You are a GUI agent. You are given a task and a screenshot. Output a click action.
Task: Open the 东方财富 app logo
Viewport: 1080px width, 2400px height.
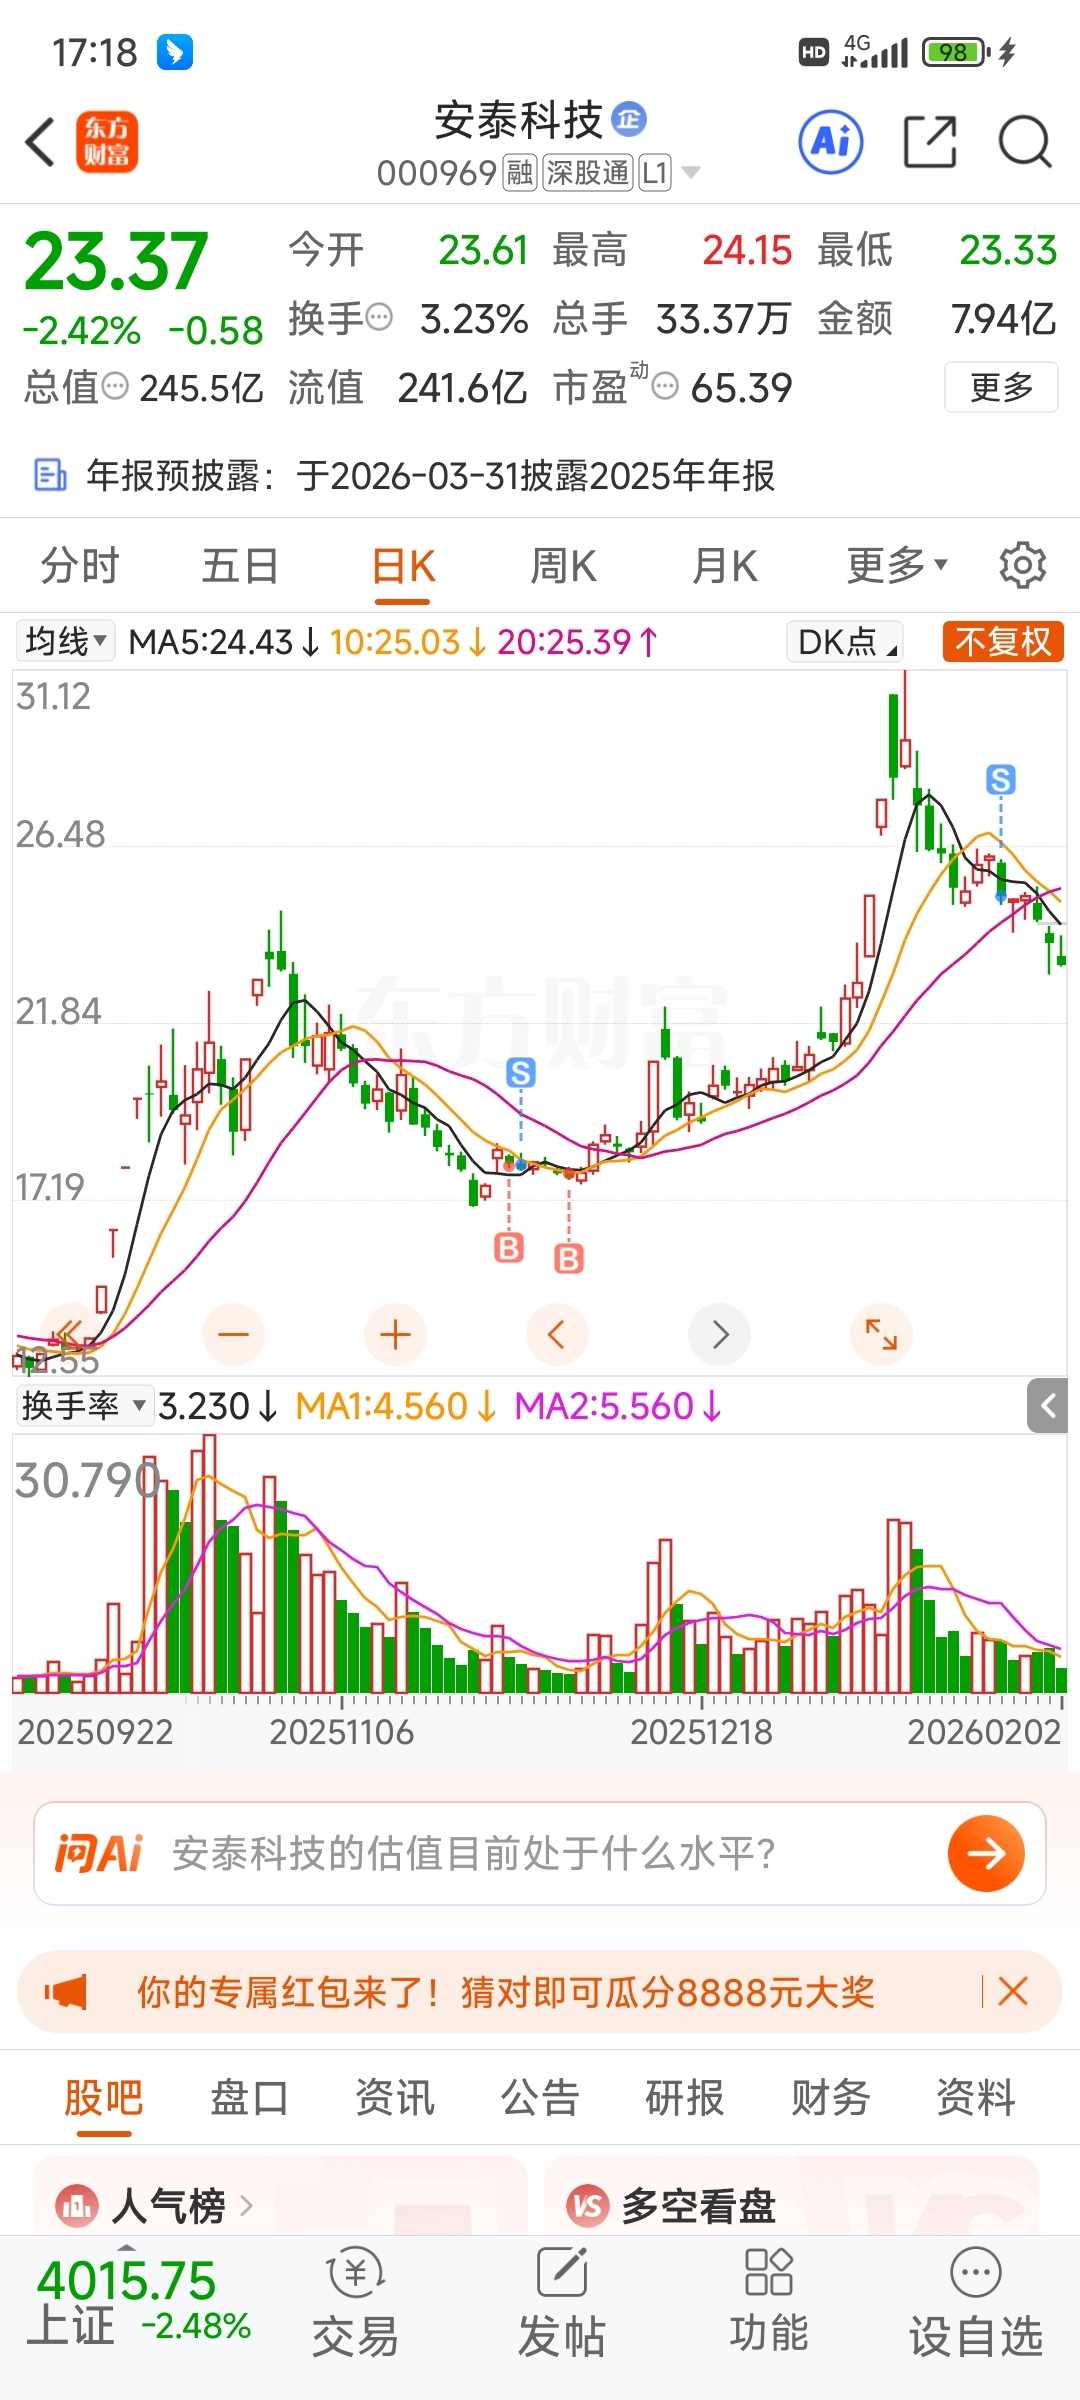click(107, 142)
